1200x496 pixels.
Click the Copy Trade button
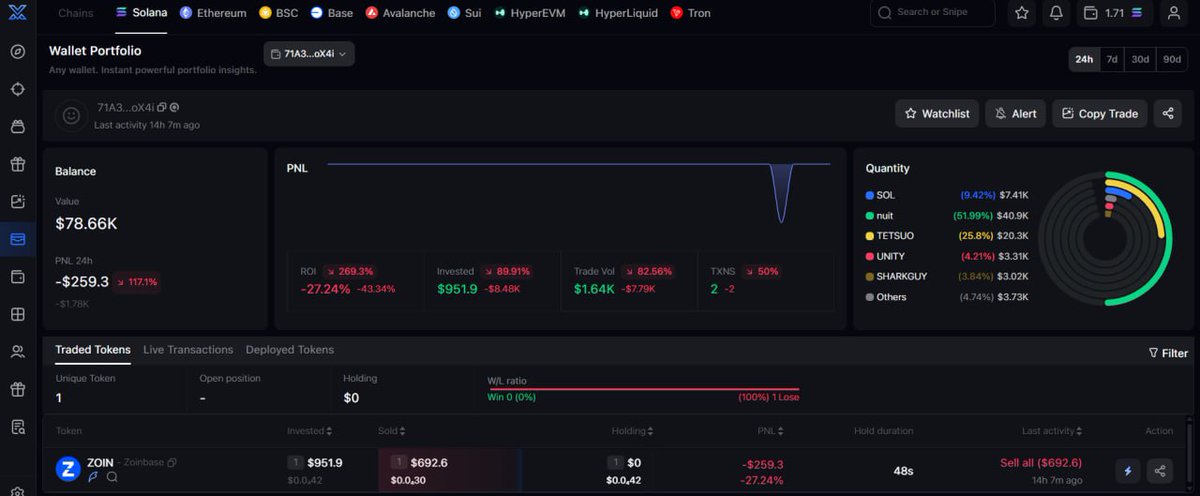pos(1099,113)
